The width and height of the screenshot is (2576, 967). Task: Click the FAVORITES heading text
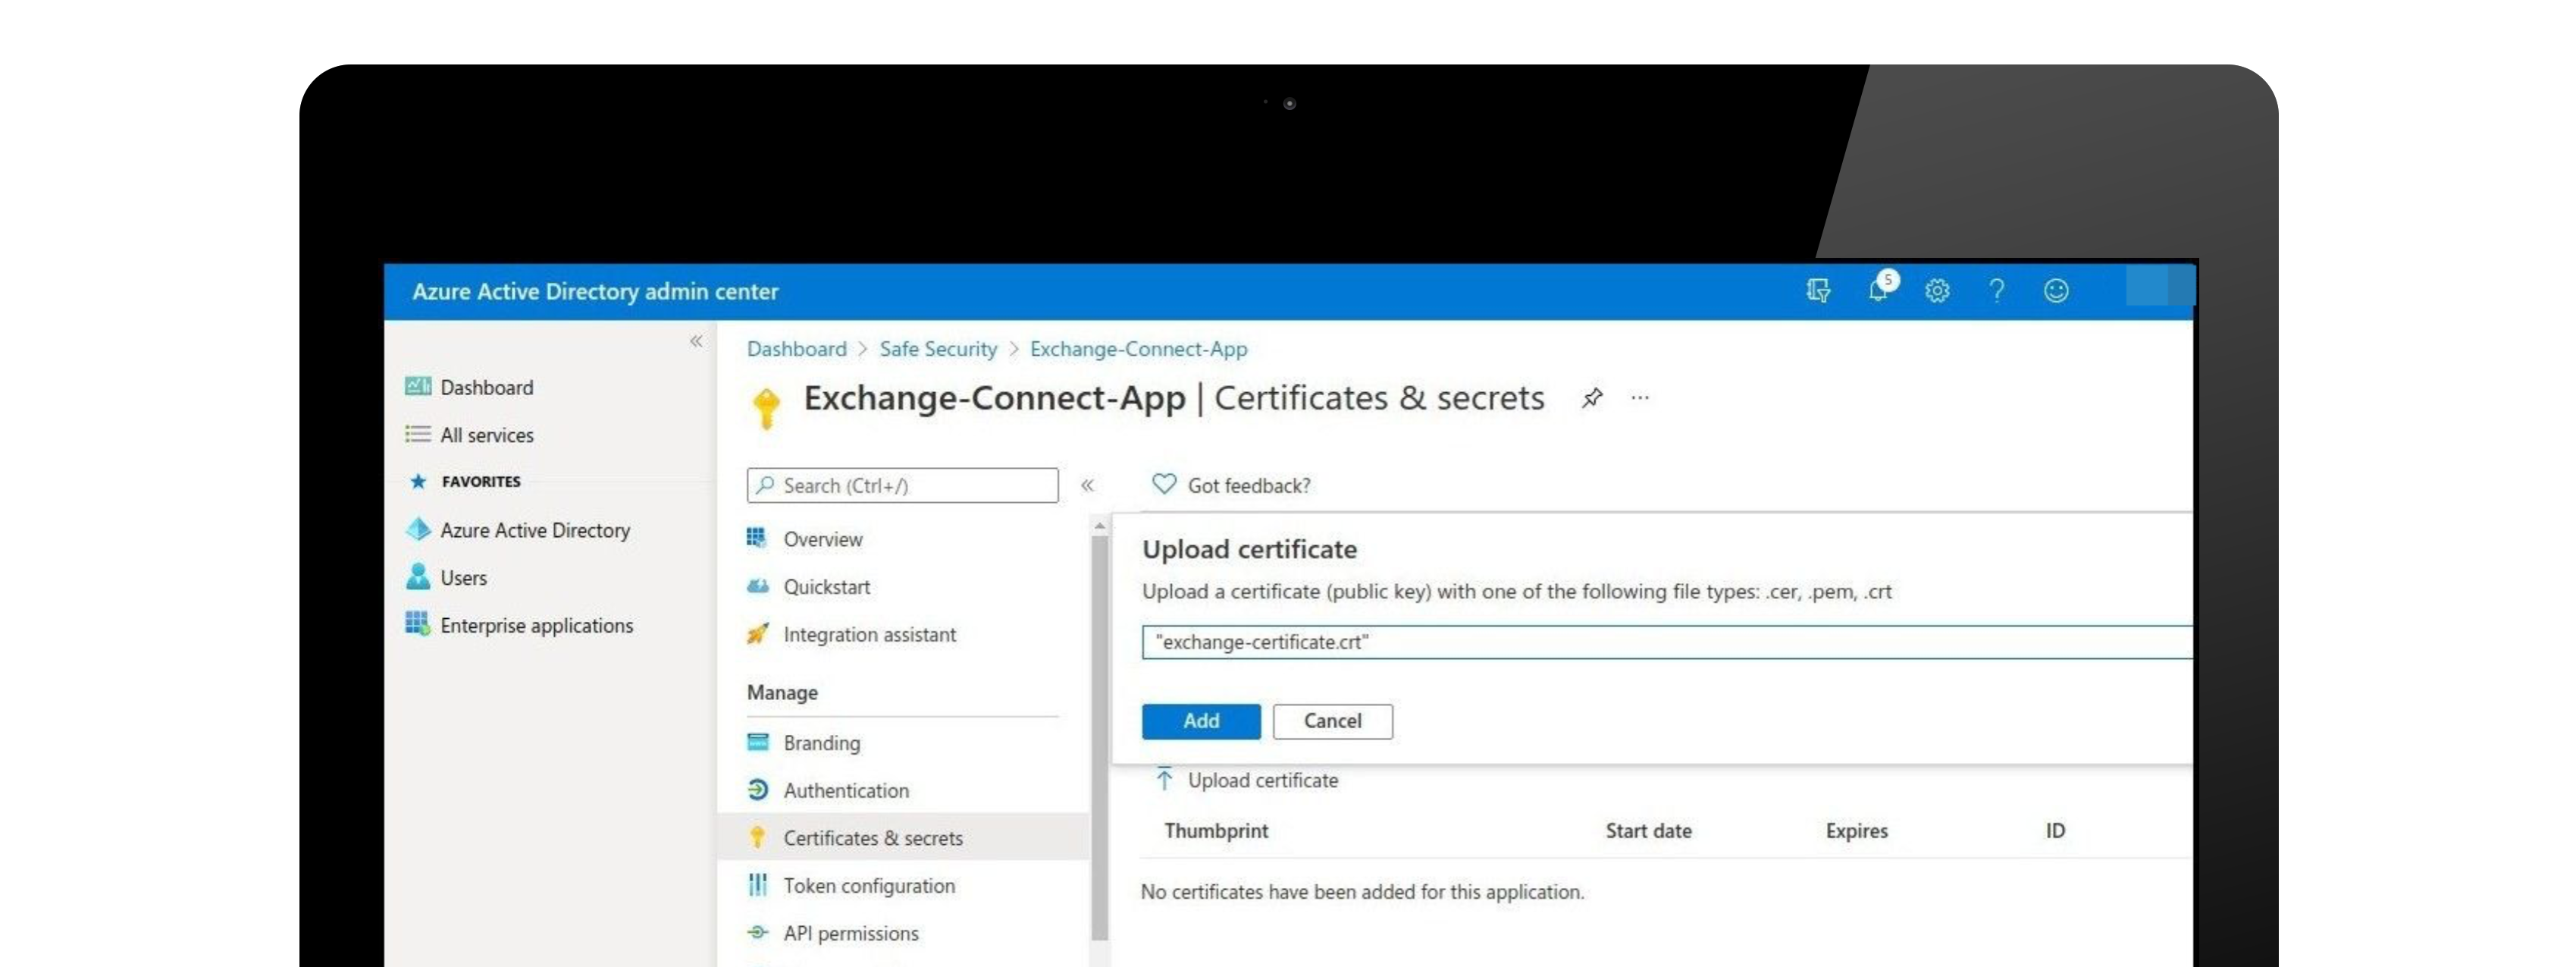(481, 481)
